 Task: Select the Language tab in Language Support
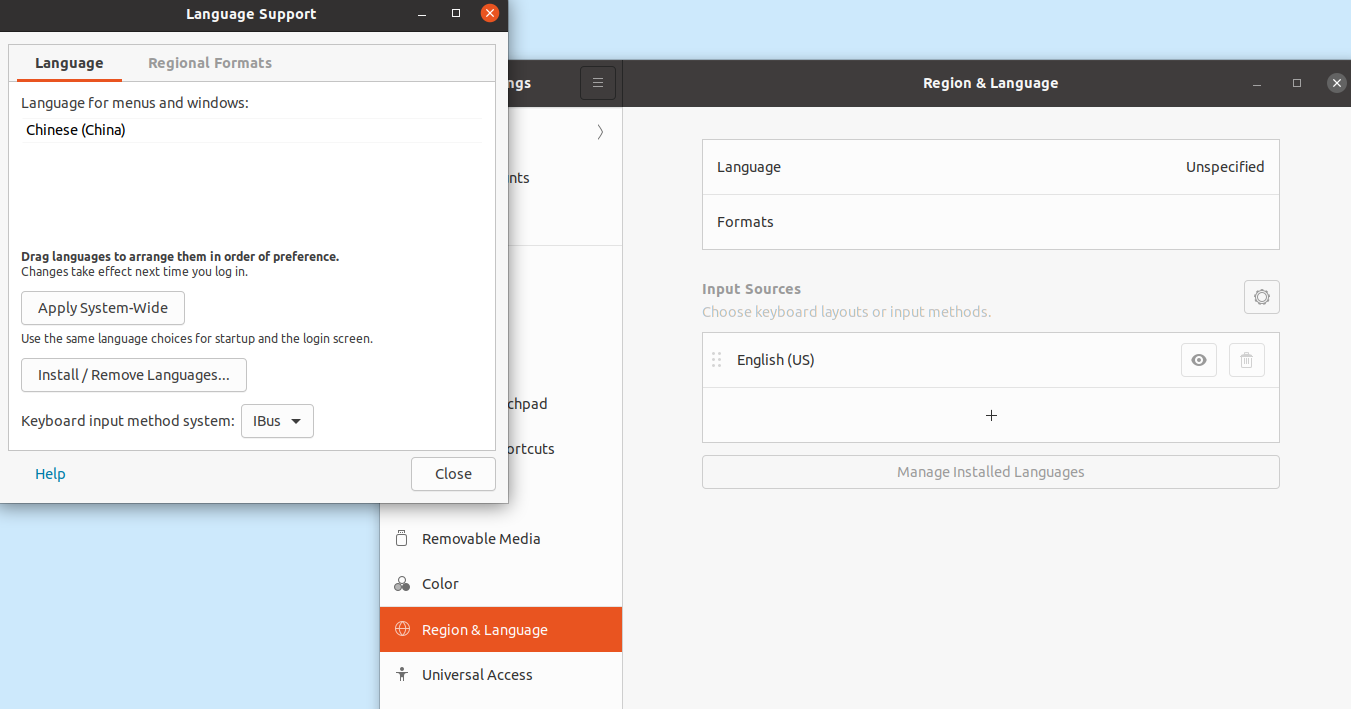pos(69,63)
